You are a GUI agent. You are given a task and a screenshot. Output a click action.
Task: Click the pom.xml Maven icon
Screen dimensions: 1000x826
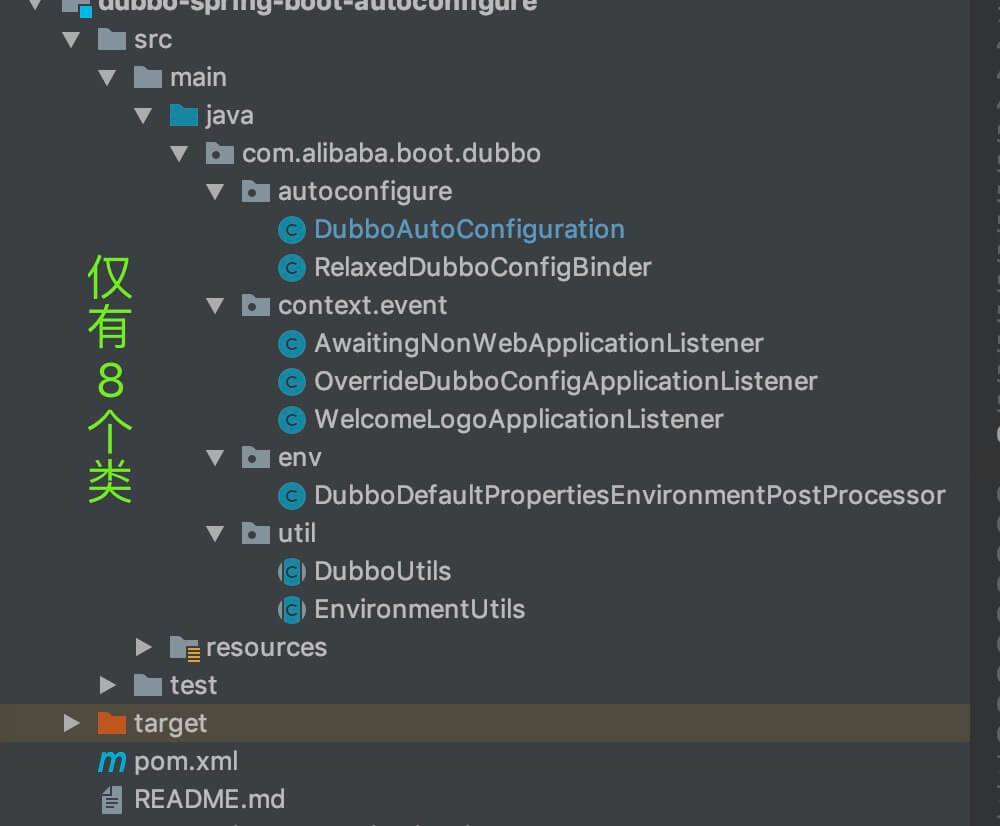[111, 762]
